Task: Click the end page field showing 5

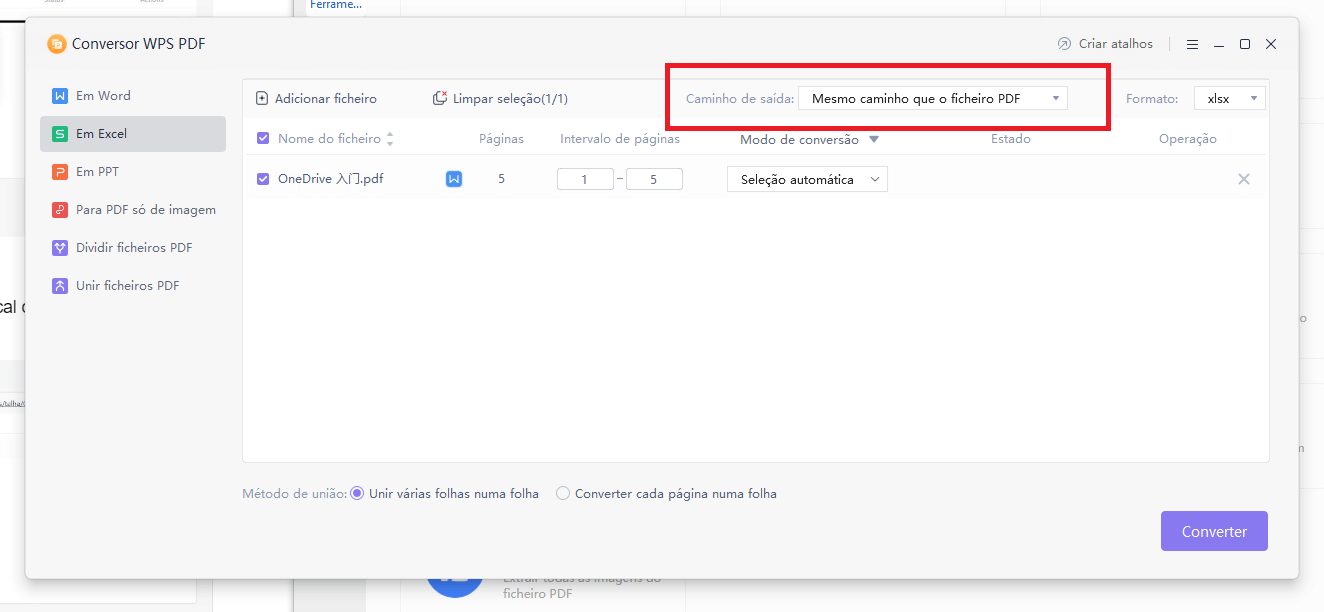Action: click(x=654, y=179)
